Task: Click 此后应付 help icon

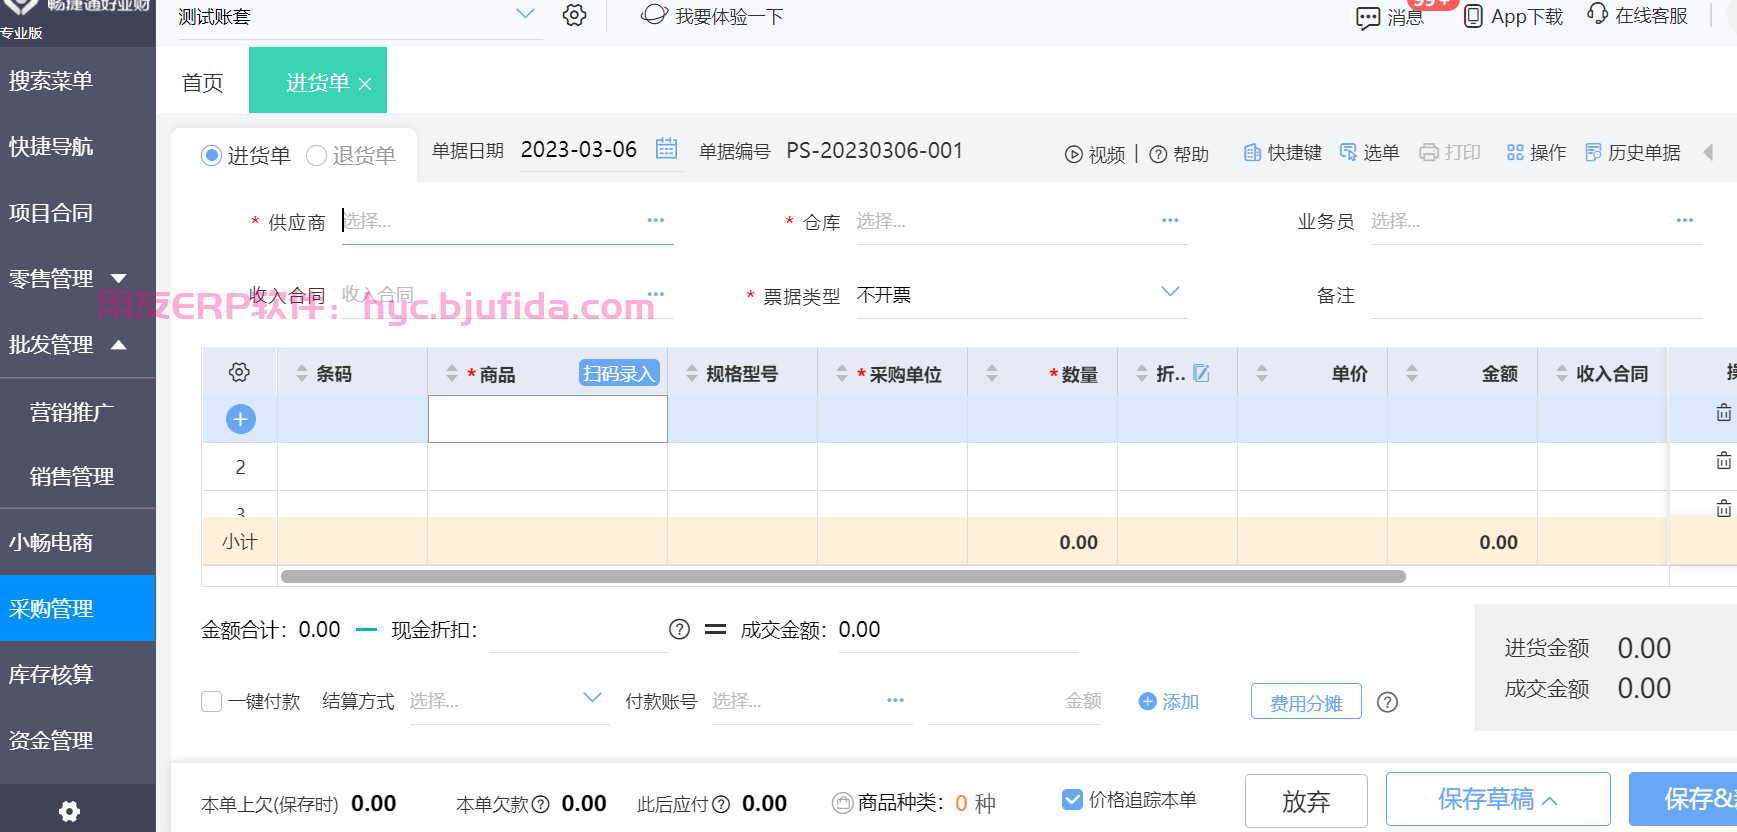Action: (721, 804)
